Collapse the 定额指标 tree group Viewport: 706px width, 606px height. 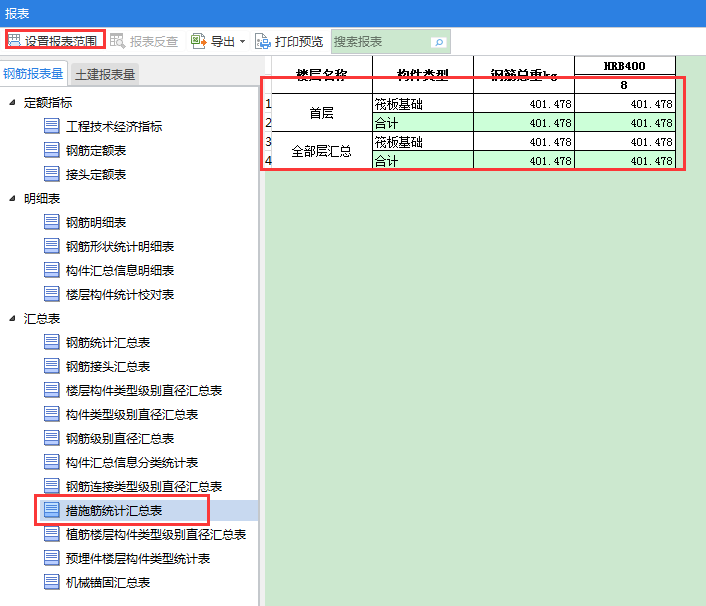[x=13, y=102]
